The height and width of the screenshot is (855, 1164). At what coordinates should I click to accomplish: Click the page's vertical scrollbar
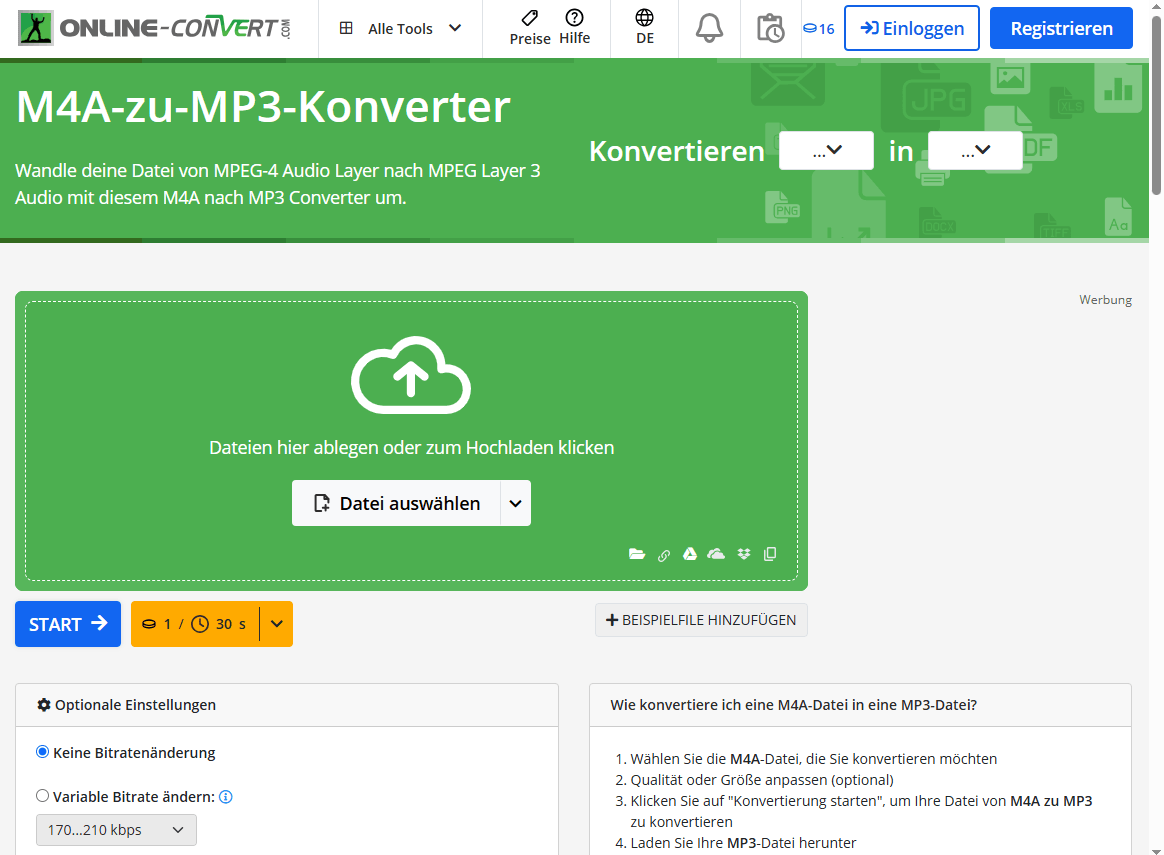[x=1156, y=100]
